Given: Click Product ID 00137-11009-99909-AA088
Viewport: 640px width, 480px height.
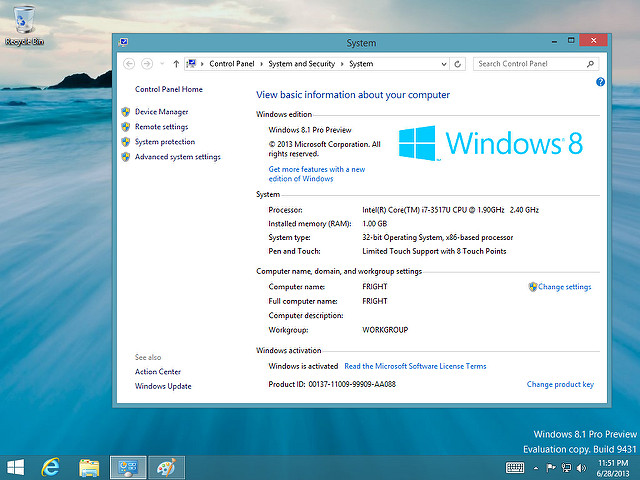Looking at the screenshot, I should 332,384.
